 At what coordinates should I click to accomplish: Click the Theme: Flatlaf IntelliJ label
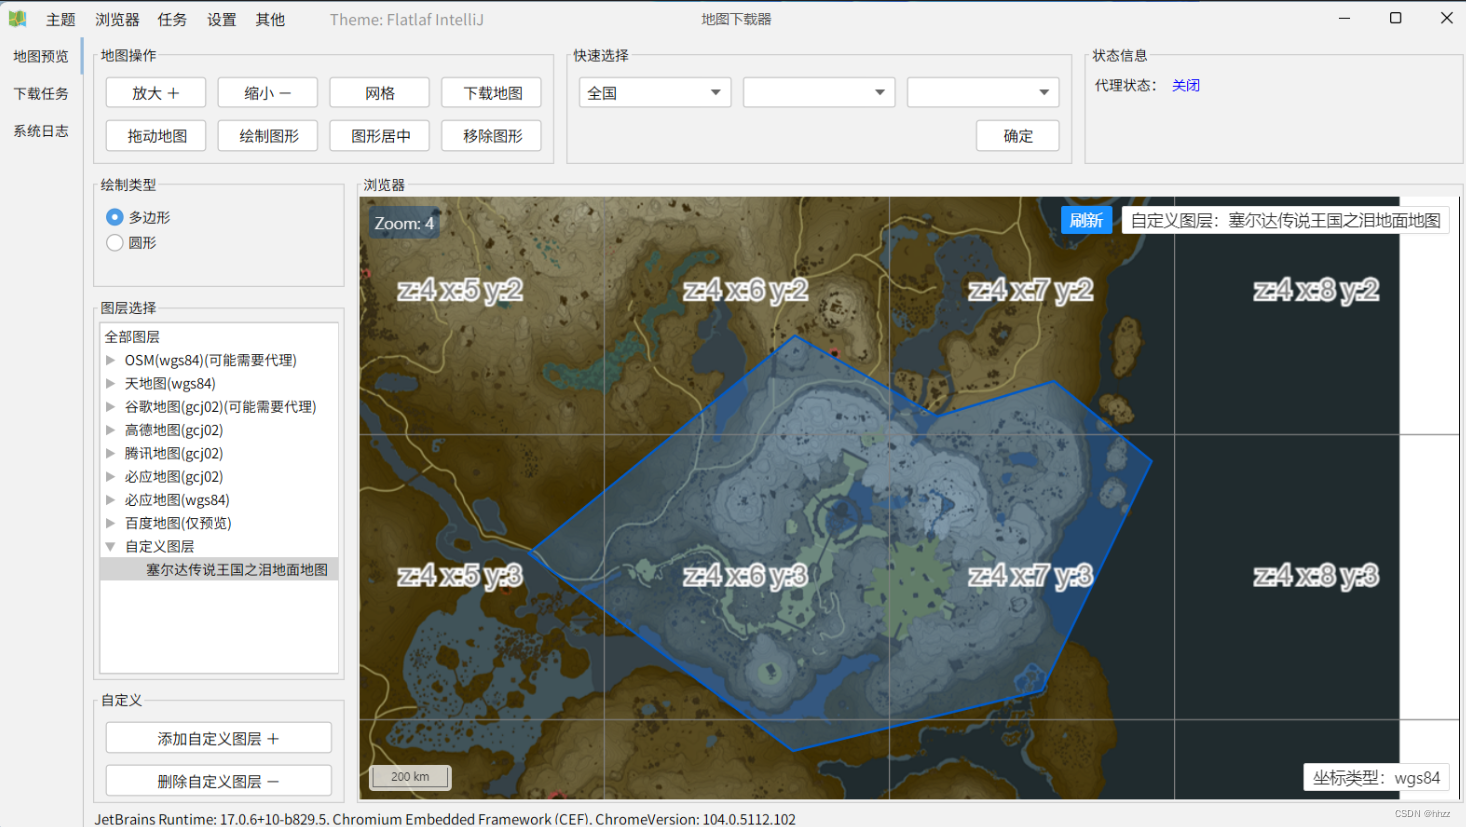click(x=407, y=20)
